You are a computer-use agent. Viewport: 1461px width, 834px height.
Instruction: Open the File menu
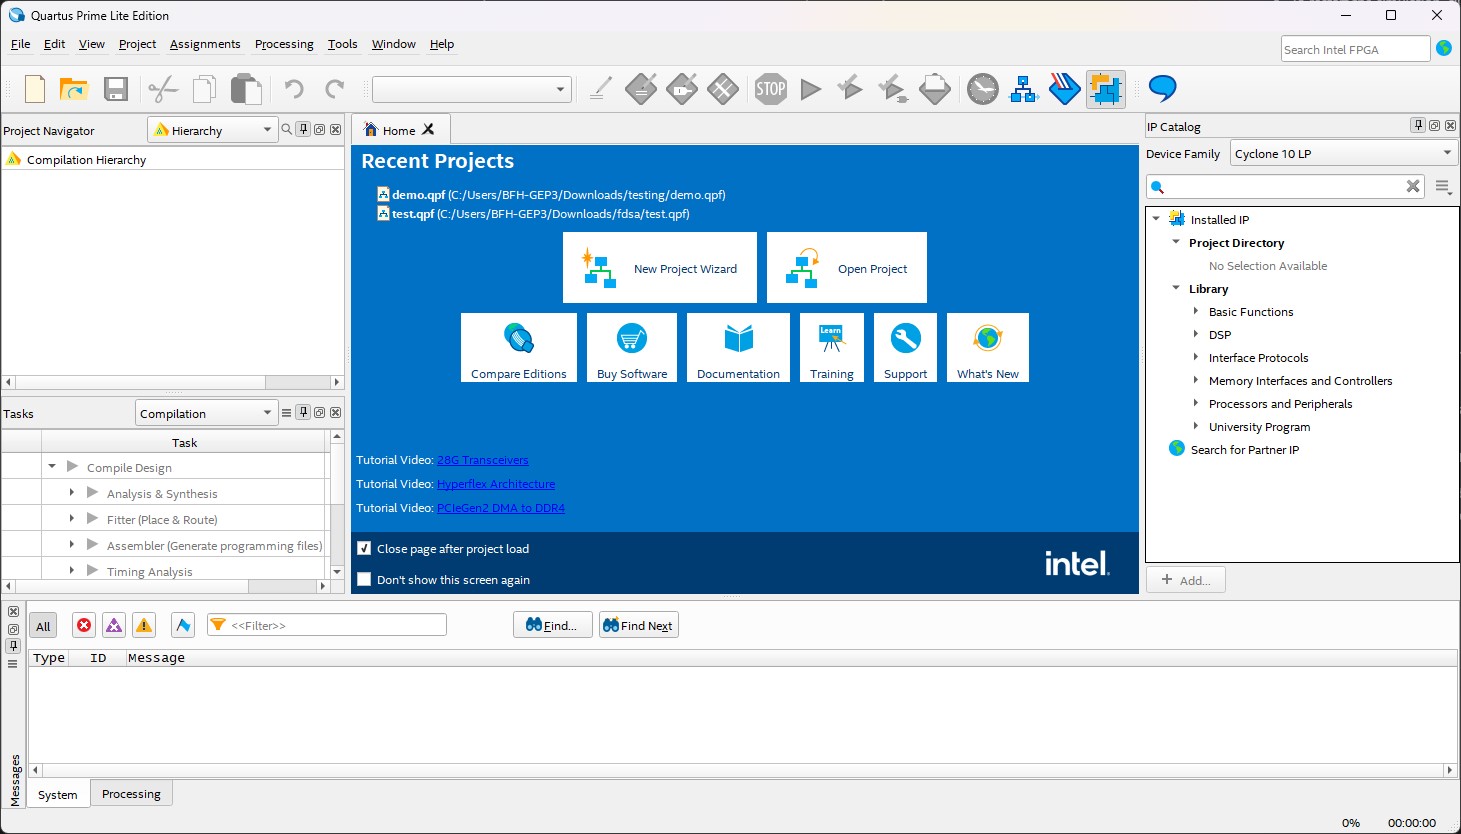[20, 44]
